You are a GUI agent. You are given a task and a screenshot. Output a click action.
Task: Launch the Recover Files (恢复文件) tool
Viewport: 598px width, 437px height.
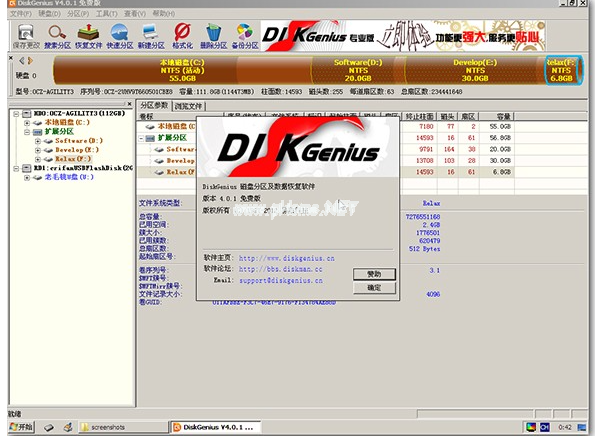(x=88, y=37)
